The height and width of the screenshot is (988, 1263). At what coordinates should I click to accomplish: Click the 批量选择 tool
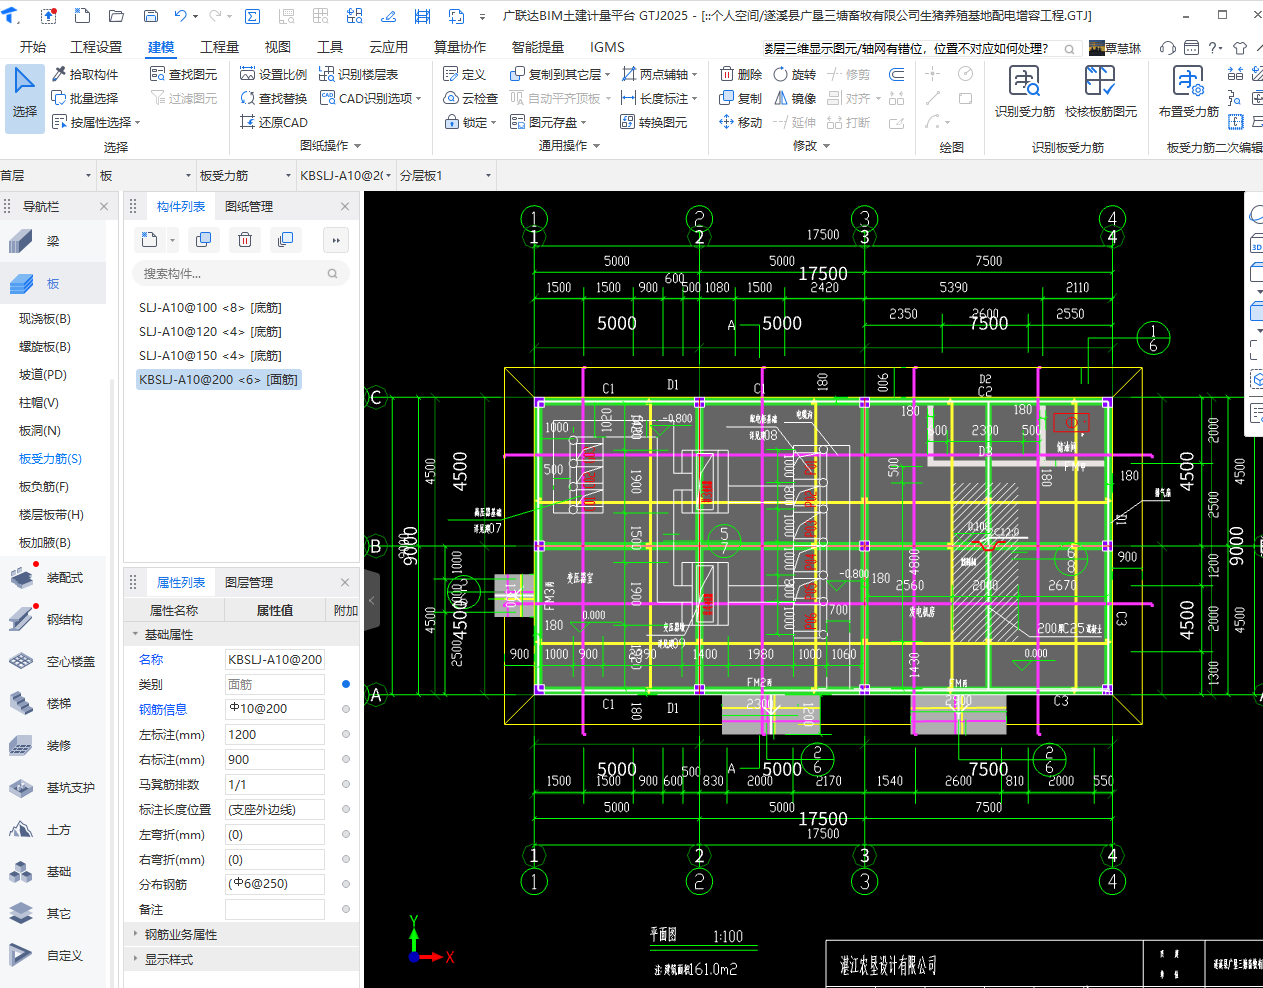click(x=85, y=98)
